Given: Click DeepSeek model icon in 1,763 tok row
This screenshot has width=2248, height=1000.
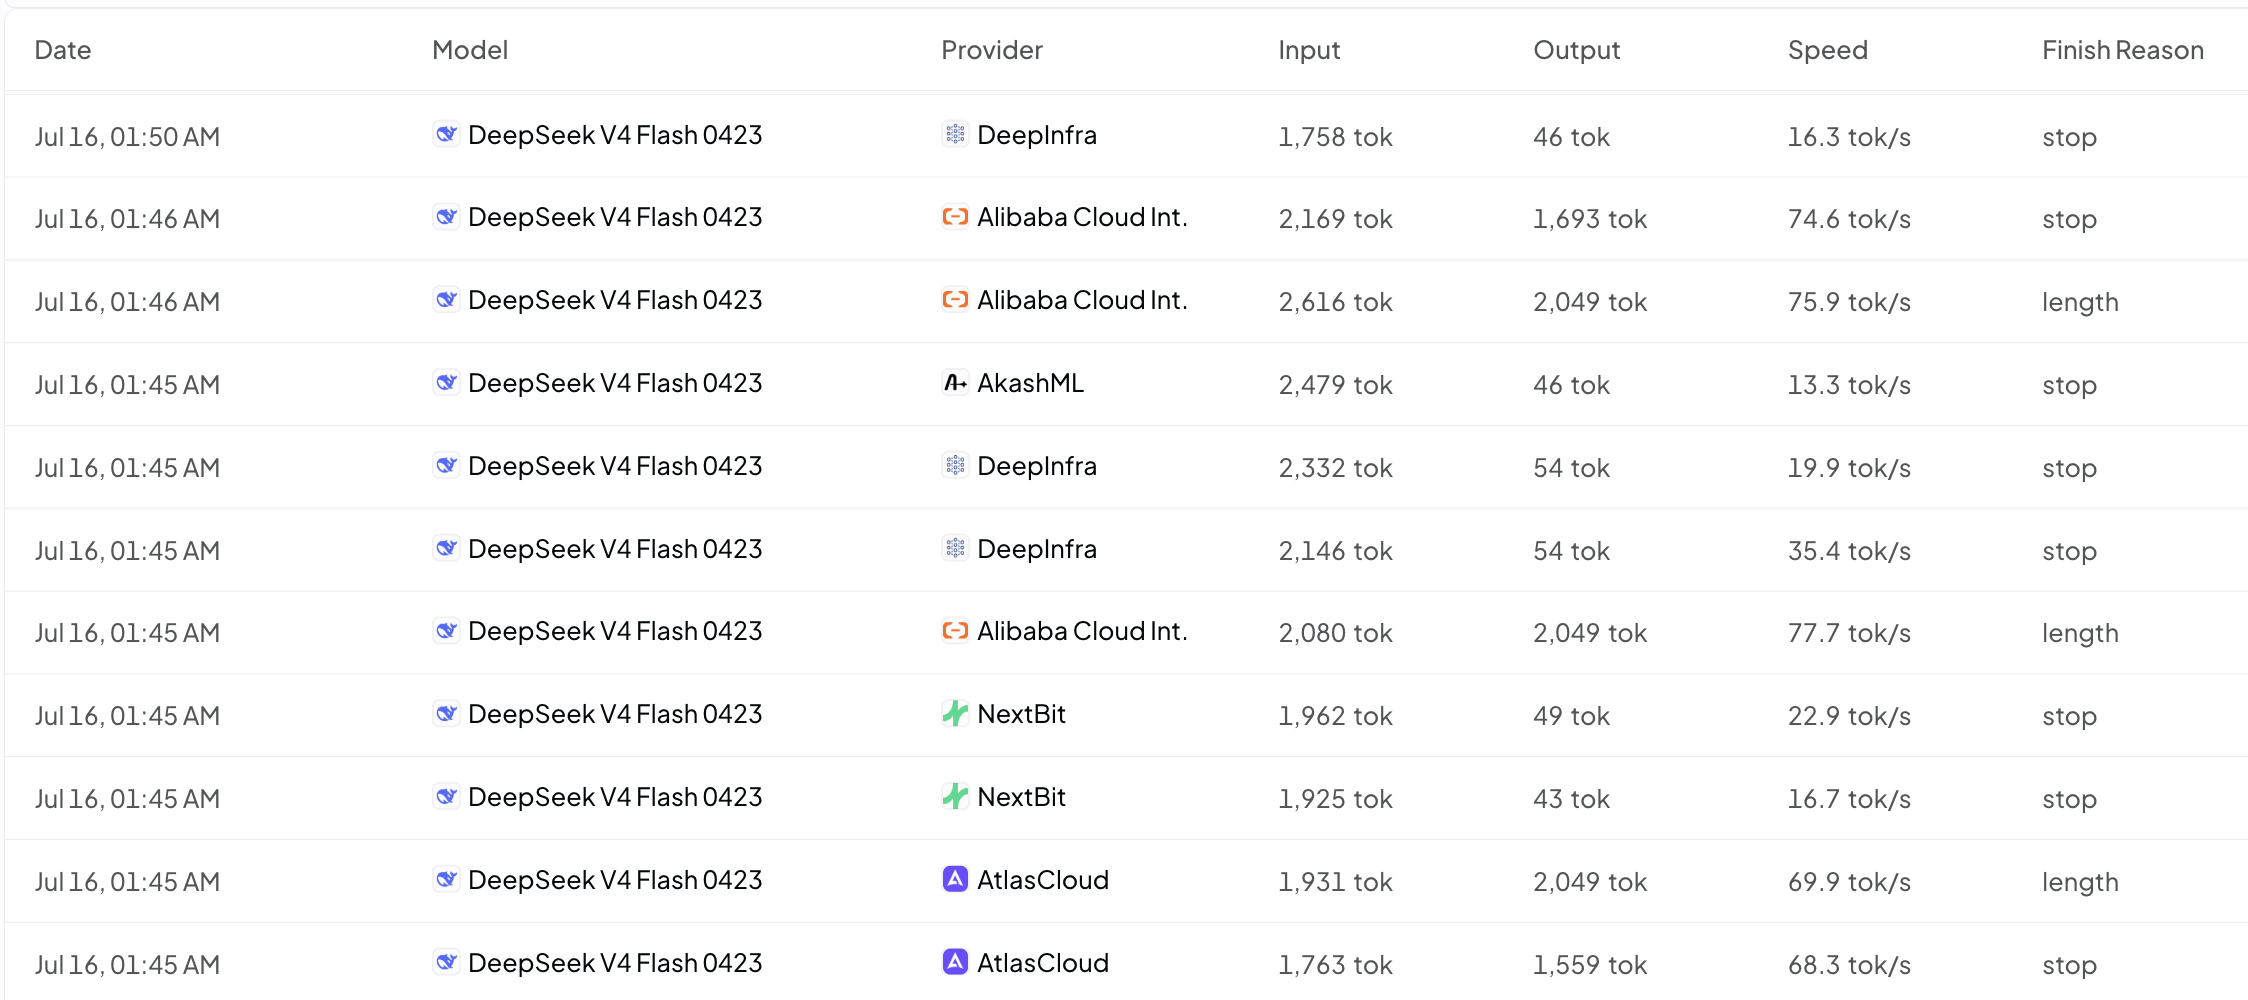Looking at the screenshot, I should pyautogui.click(x=446, y=963).
